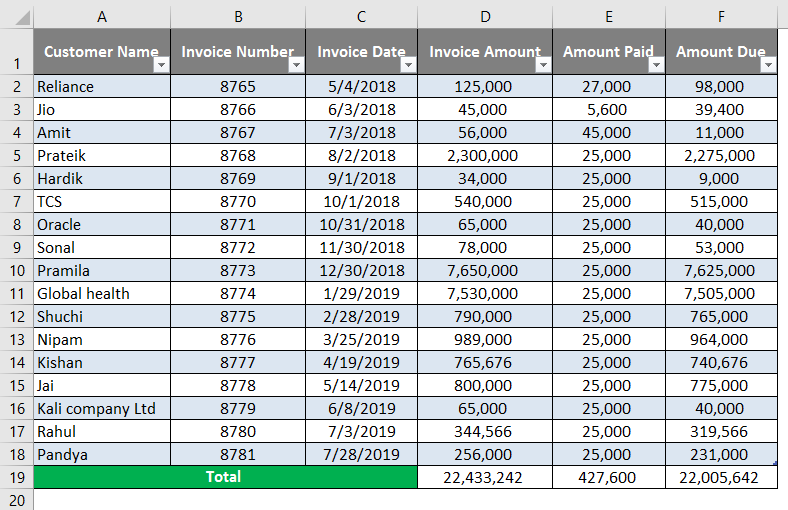Select column A header
Screen dimensions: 788x510
click(x=102, y=16)
